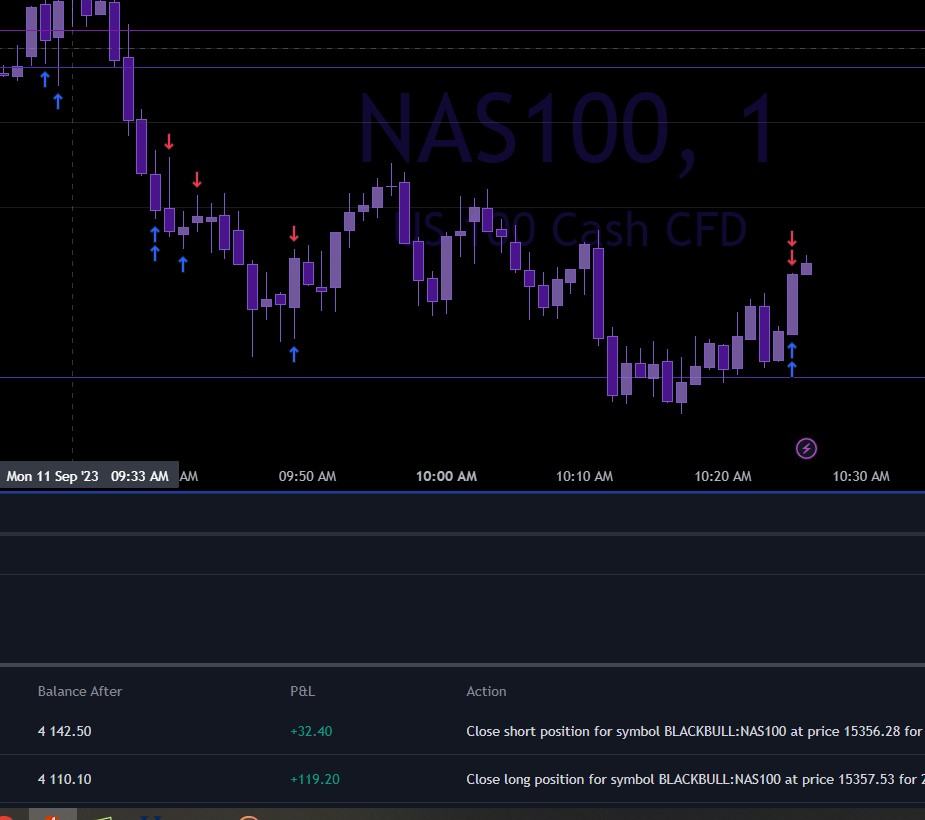This screenshot has width=925, height=820.
Task: Select the lone blue buy arrow below the 09:49 candle
Action: pyautogui.click(x=294, y=354)
